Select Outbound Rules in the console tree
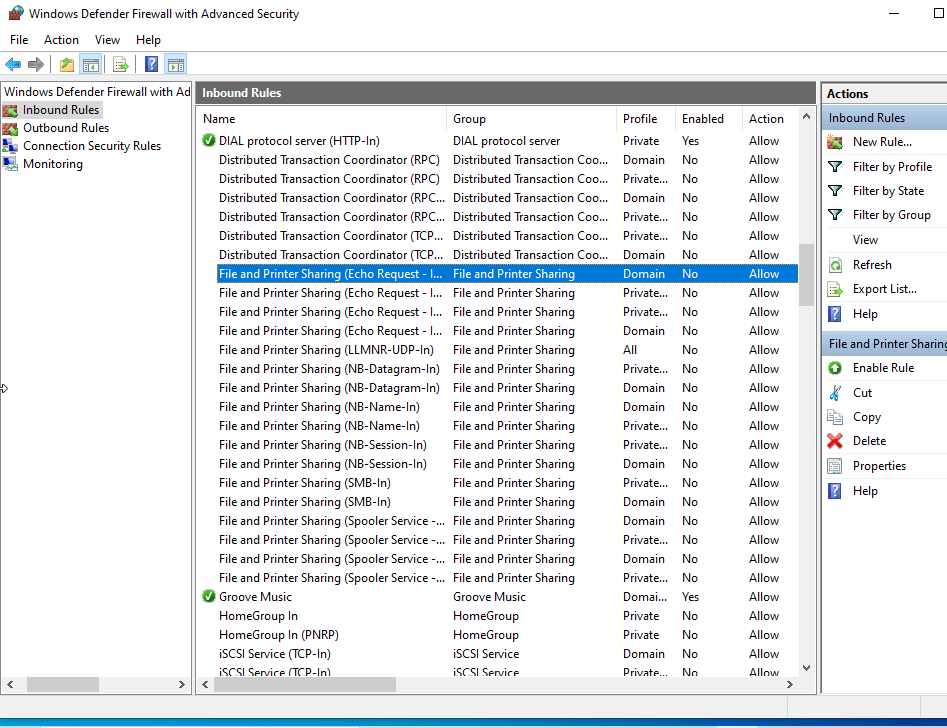The image size is (947, 728). [66, 128]
